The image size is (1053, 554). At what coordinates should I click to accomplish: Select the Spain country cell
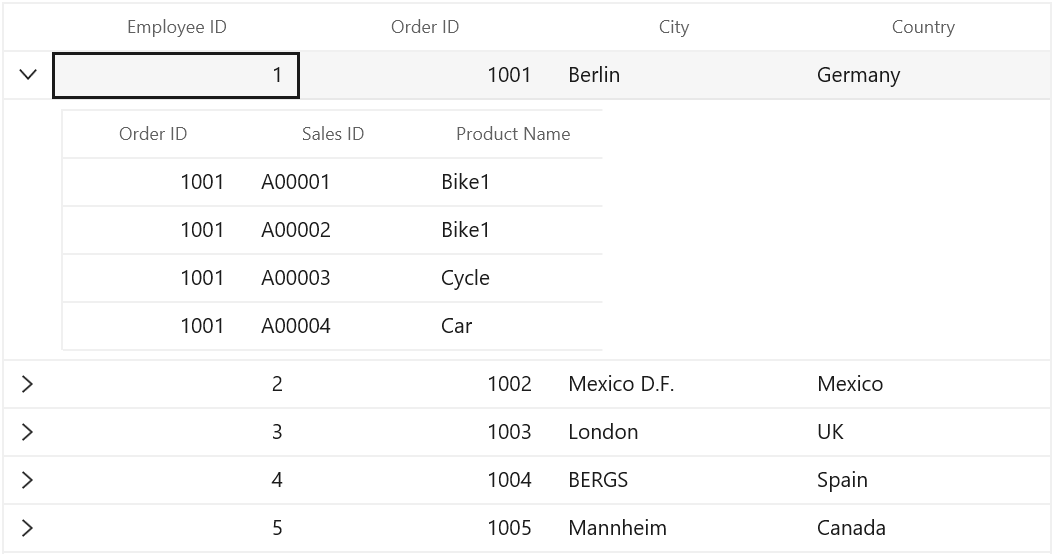click(x=923, y=480)
